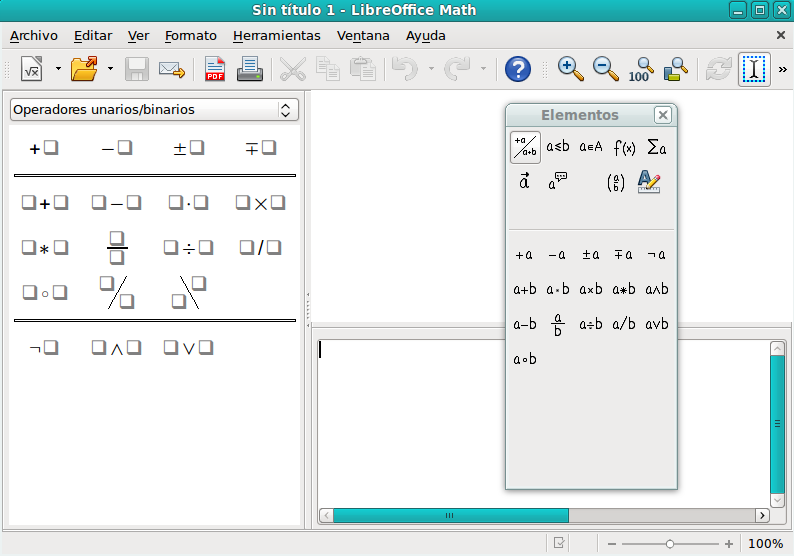
Task: Select Operators Σa category in Elementos
Action: click(657, 147)
